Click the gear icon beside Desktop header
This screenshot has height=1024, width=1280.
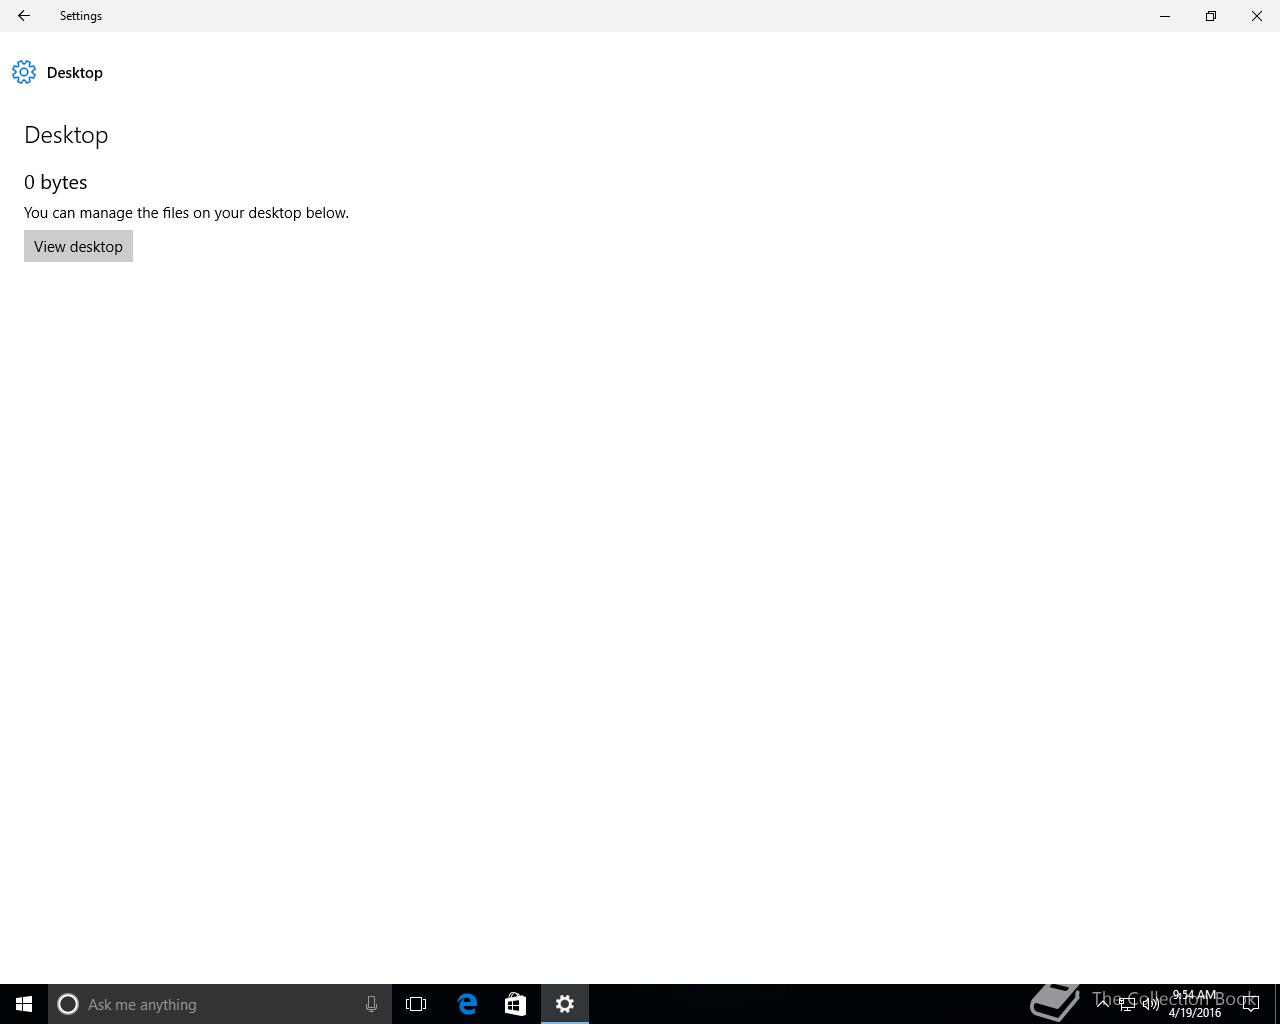point(24,72)
